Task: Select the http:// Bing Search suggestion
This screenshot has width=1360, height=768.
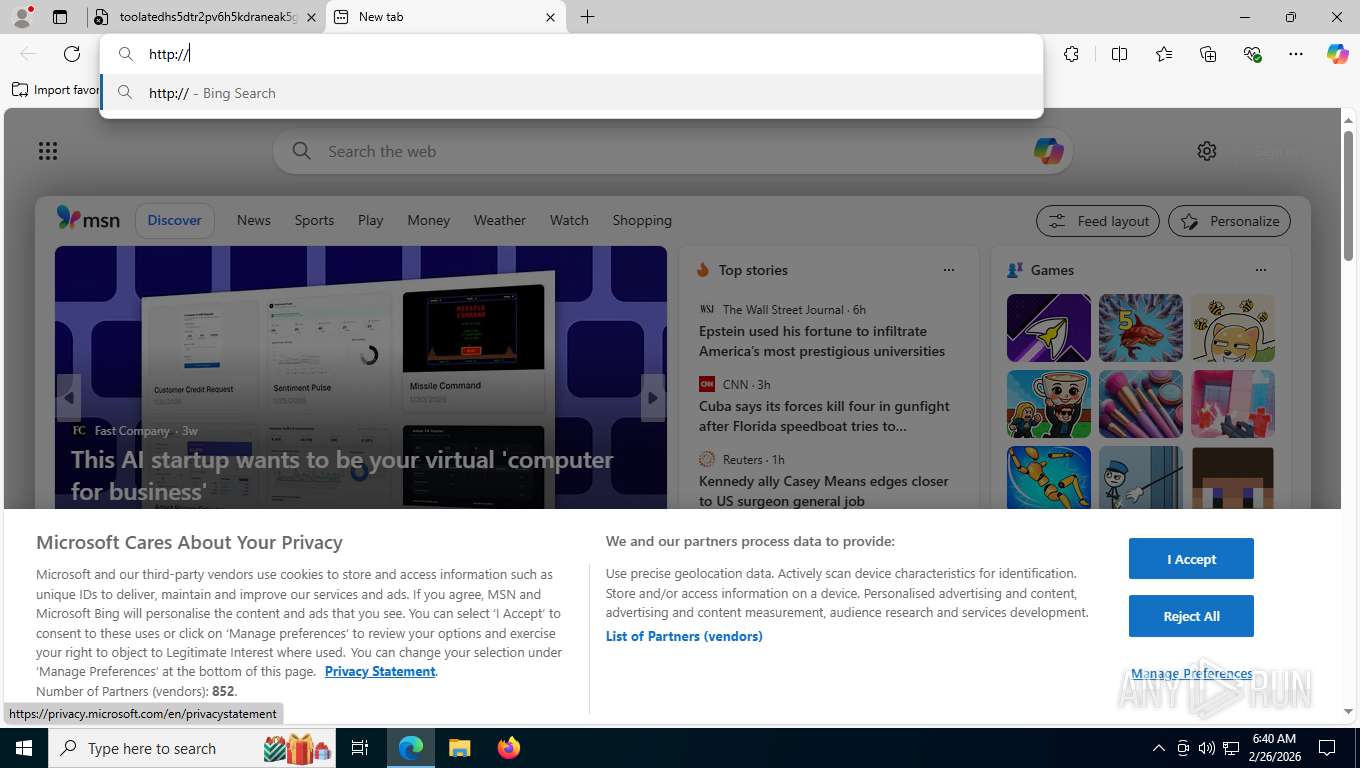Action: [x=571, y=93]
